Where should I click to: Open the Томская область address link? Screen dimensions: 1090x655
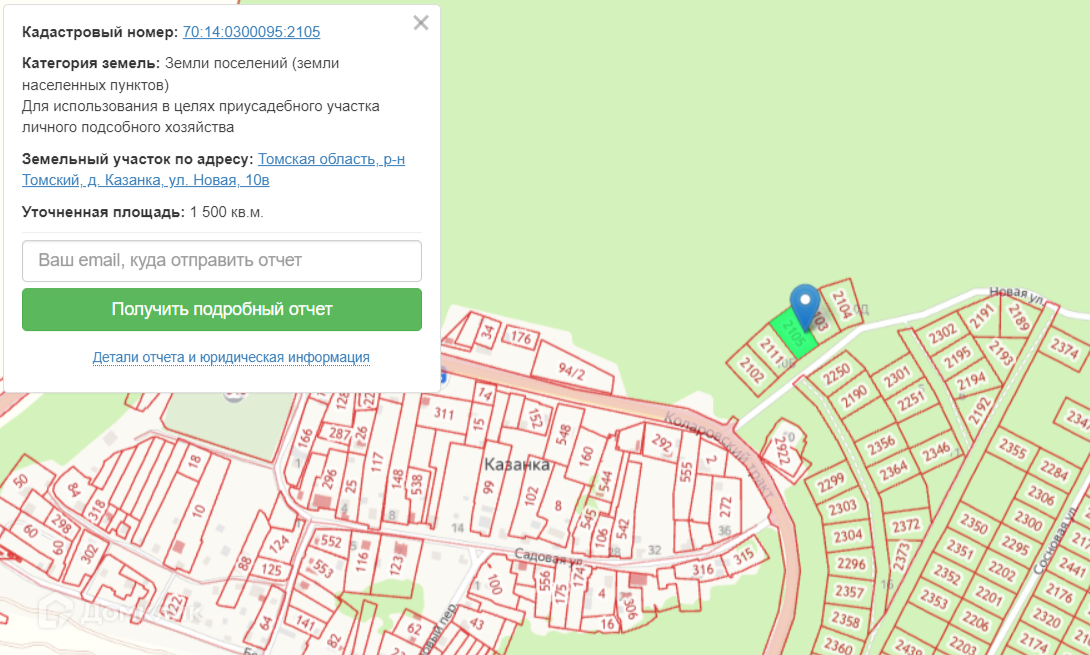click(213, 170)
